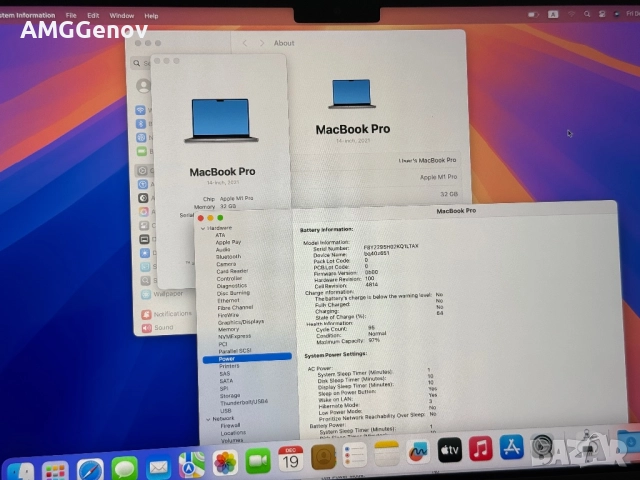Select Graphics/Displays in hardware list

pos(241,322)
